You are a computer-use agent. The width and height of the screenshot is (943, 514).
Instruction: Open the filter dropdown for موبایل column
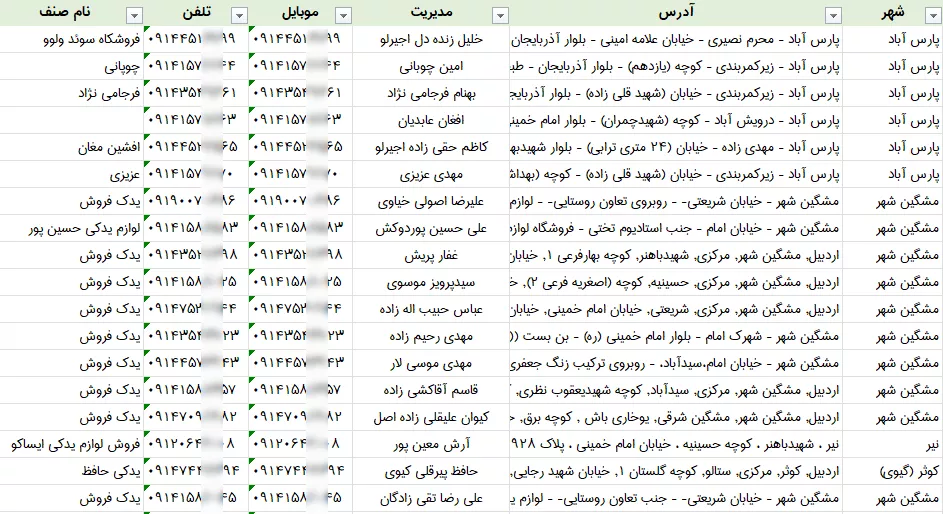(343, 16)
